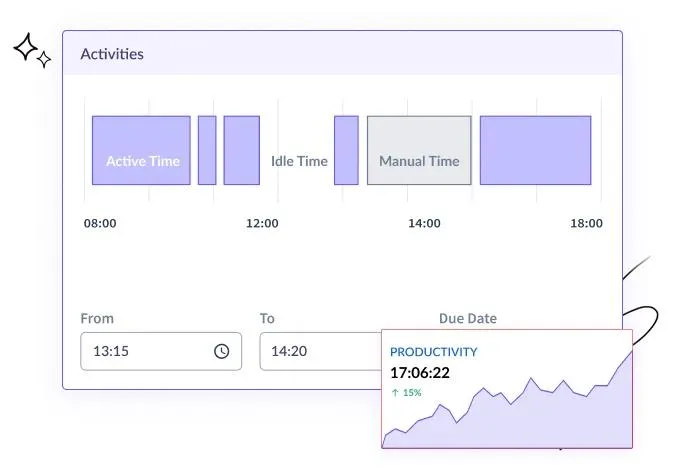The width and height of the screenshot is (677, 467).
Task: Click the 08:00 timeline label
Action: (x=100, y=223)
